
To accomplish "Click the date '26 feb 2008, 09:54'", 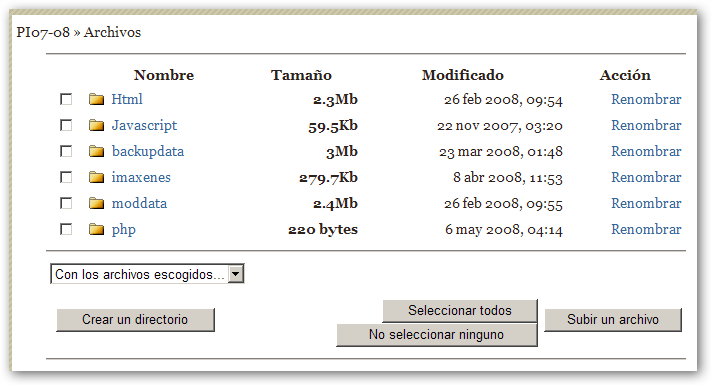I will (503, 100).
